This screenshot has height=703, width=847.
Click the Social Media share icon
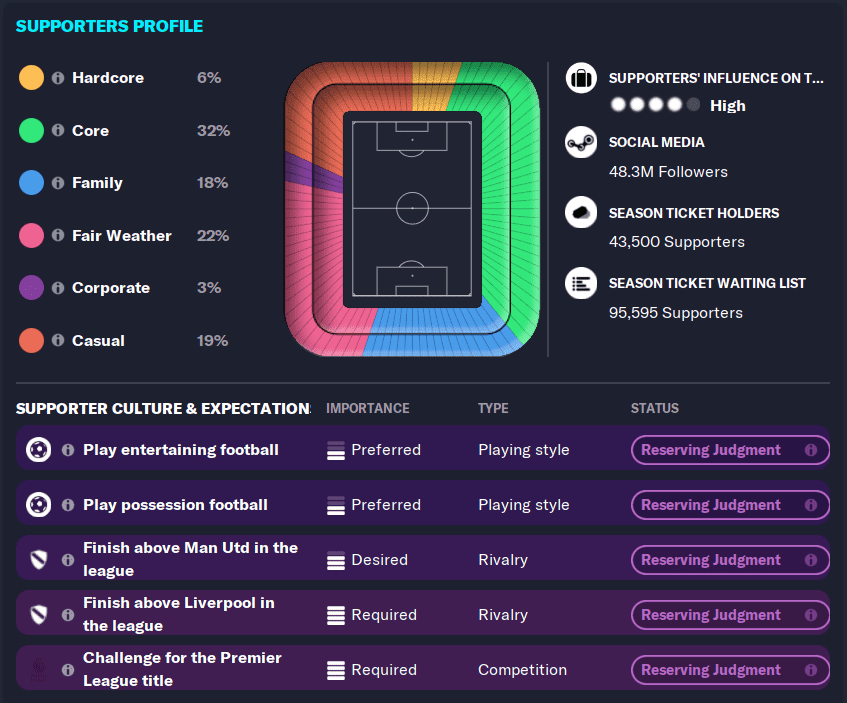coord(581,143)
